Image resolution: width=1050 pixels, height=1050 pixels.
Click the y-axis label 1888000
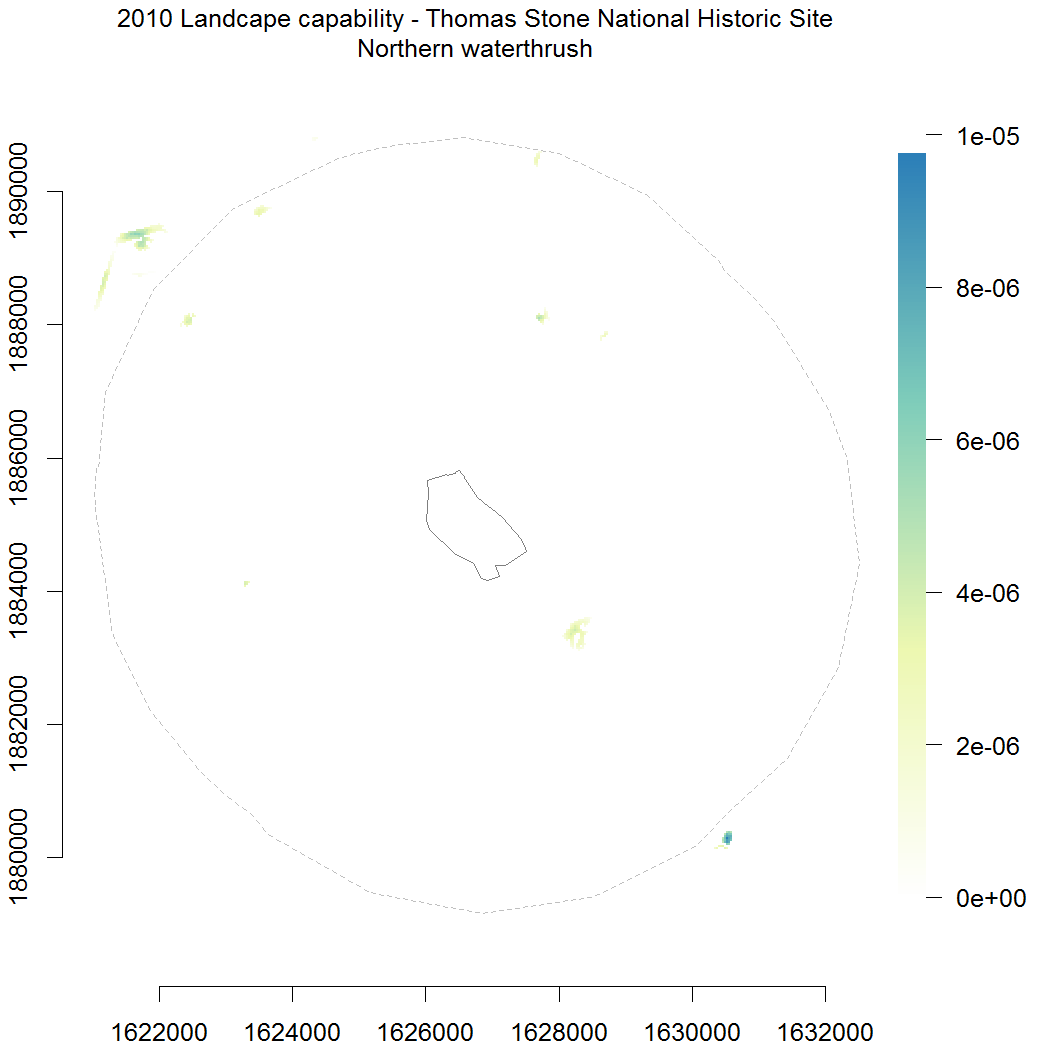tap(18, 324)
